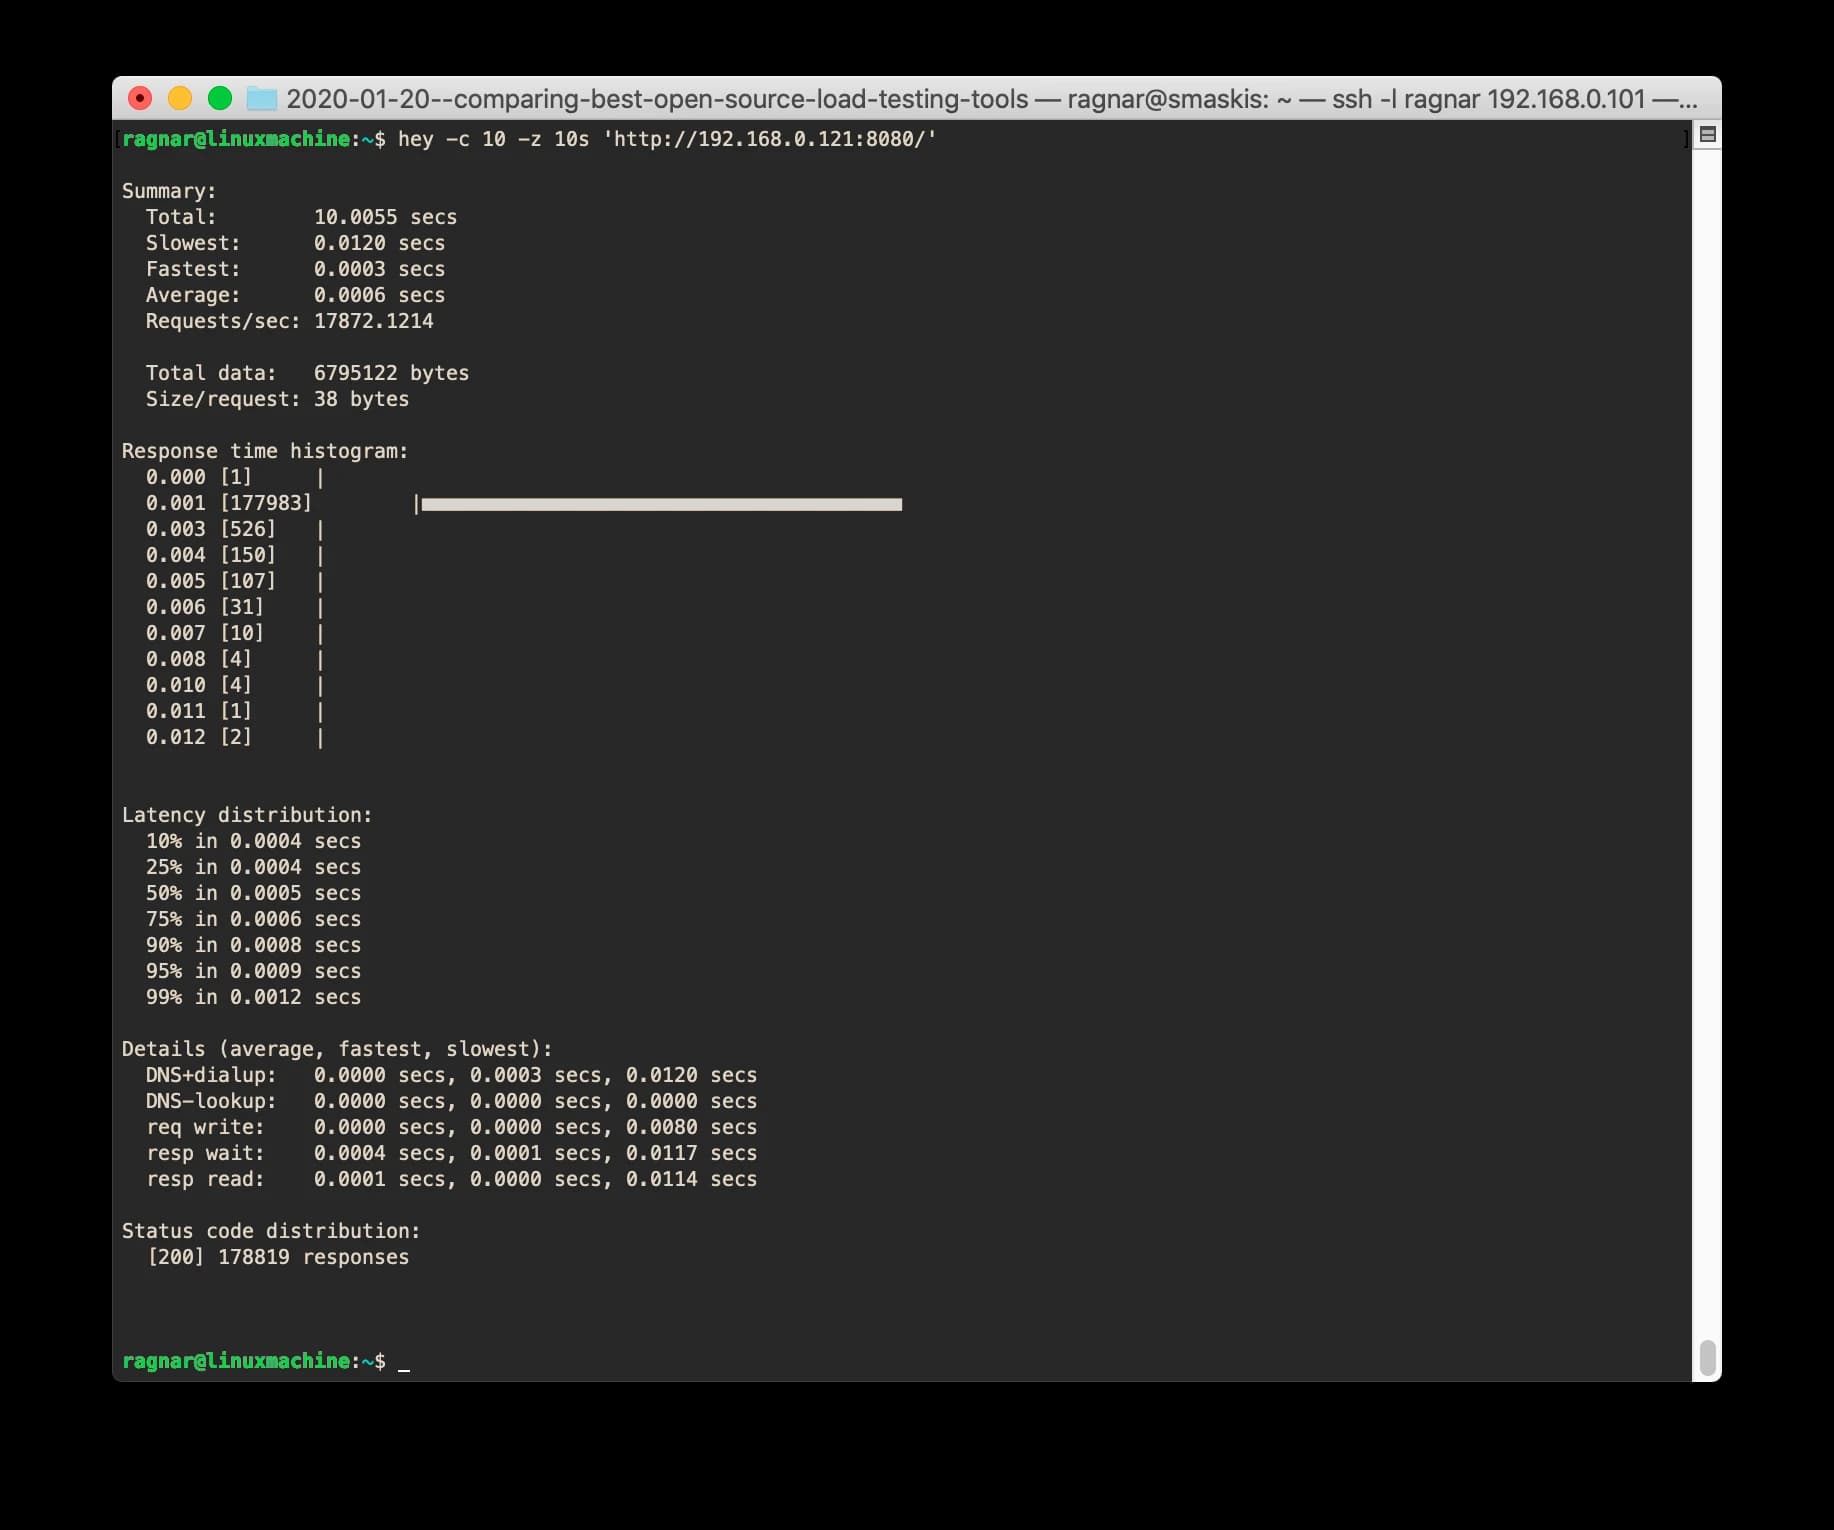
Task: Click the Latency distribution heading
Action: [247, 815]
